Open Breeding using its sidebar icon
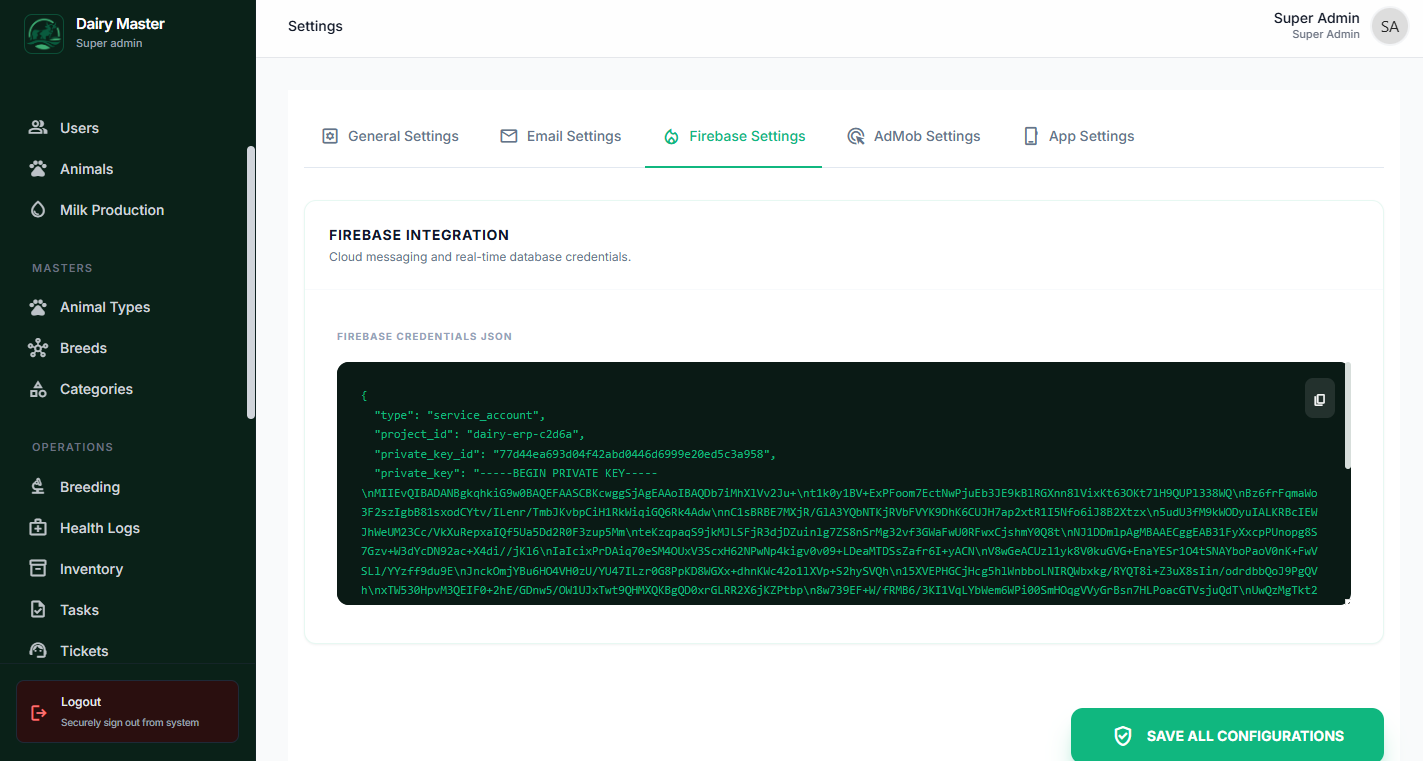Screen dimensions: 1423x761 point(38,487)
